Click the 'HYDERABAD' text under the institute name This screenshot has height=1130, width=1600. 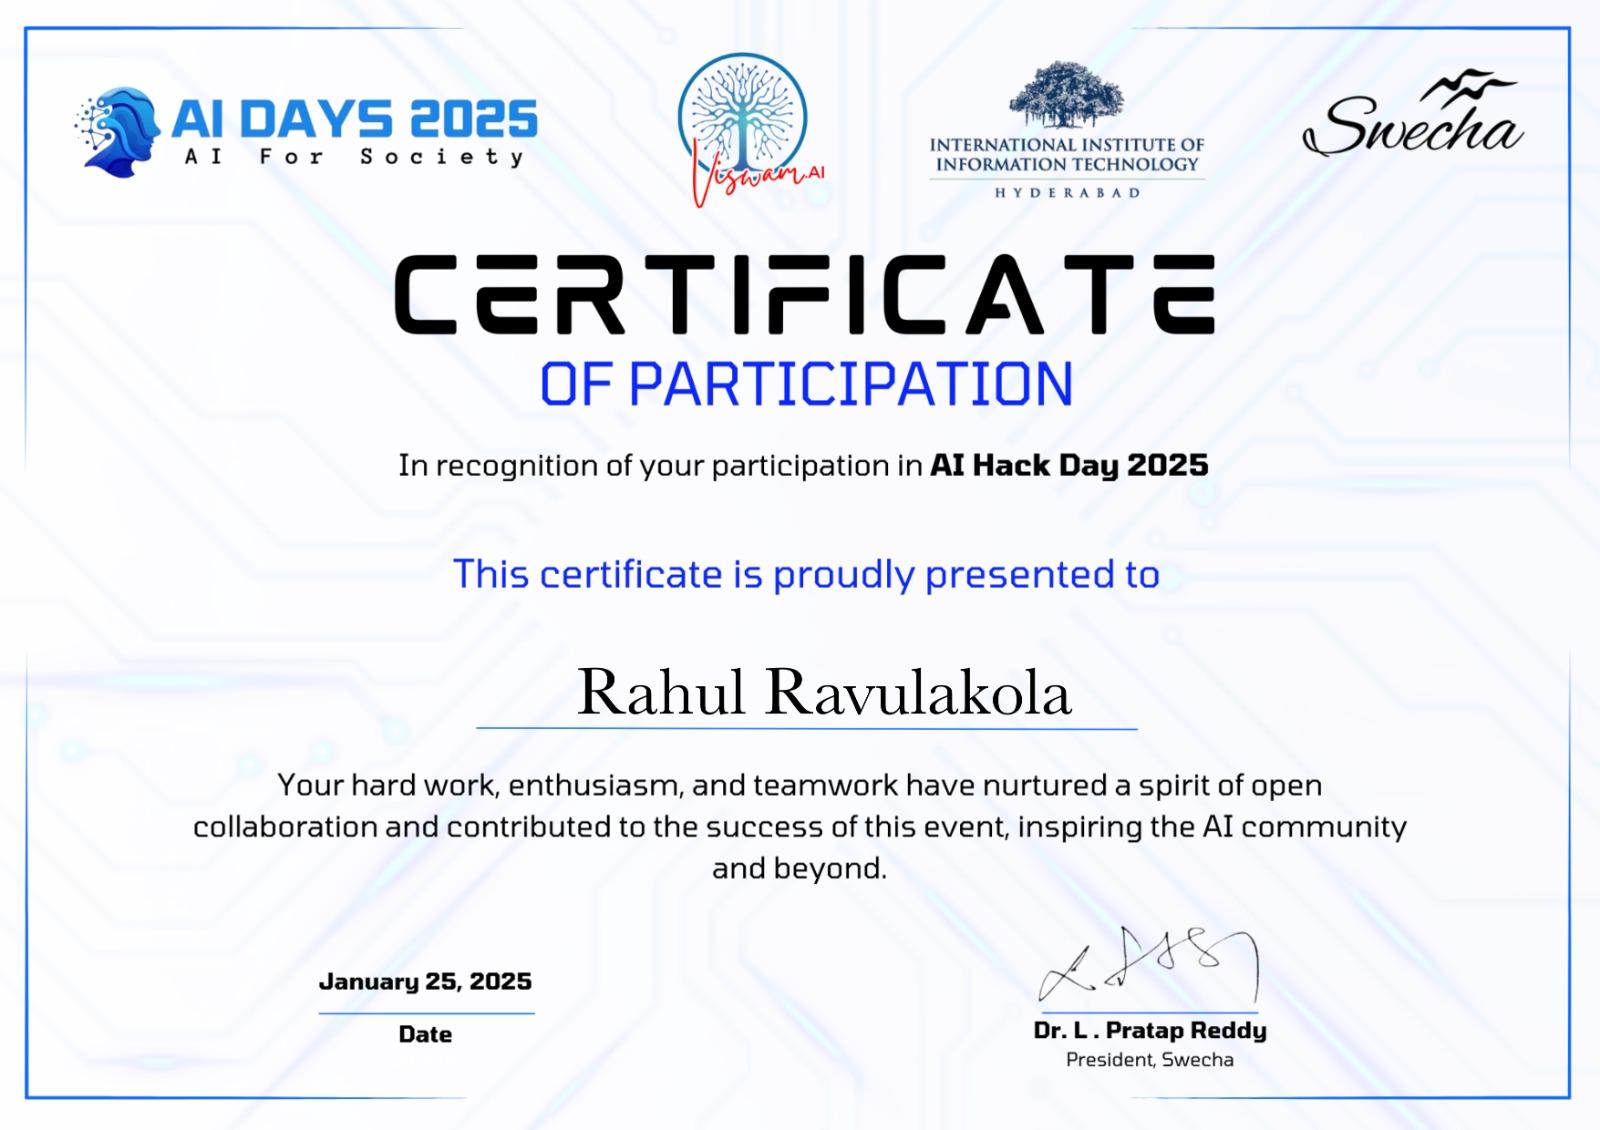click(x=1067, y=193)
